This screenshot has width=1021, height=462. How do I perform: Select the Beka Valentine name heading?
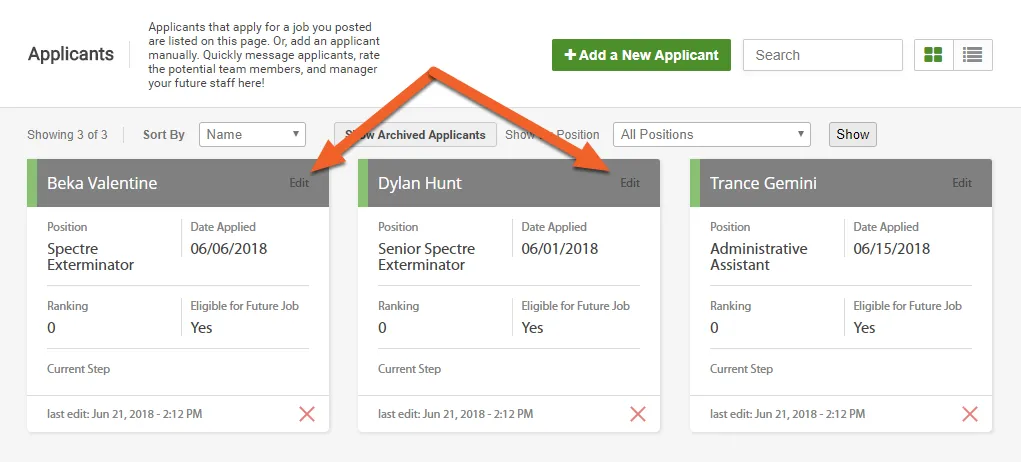tap(102, 183)
